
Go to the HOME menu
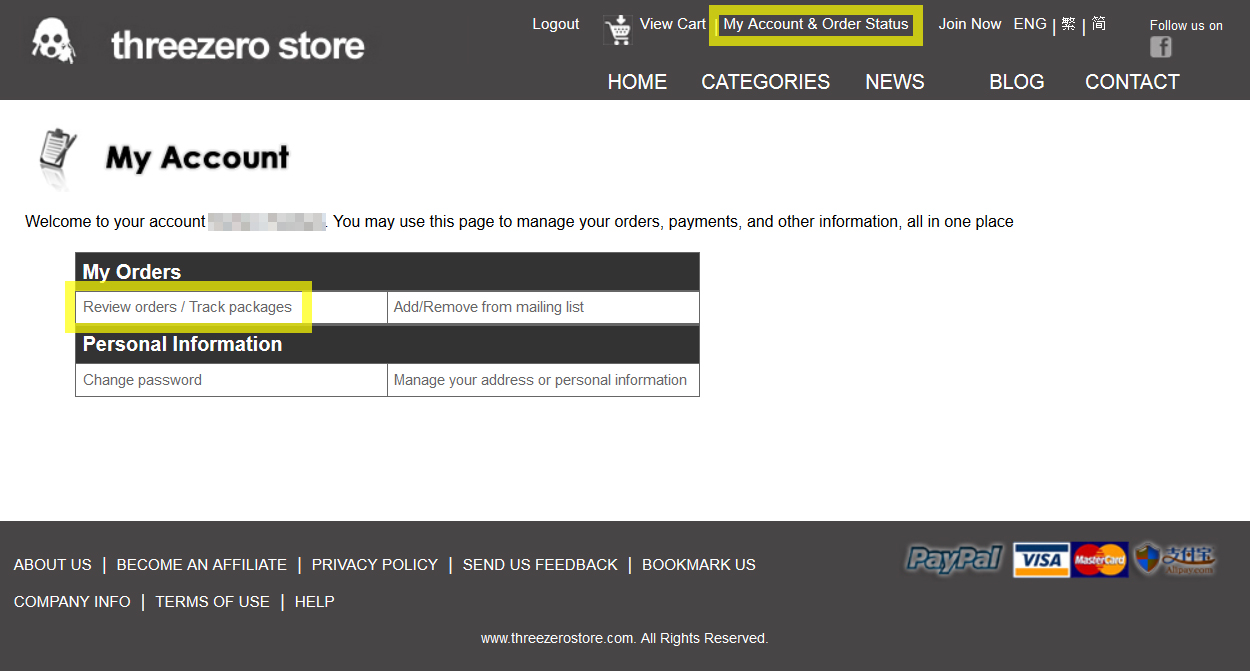pos(637,82)
